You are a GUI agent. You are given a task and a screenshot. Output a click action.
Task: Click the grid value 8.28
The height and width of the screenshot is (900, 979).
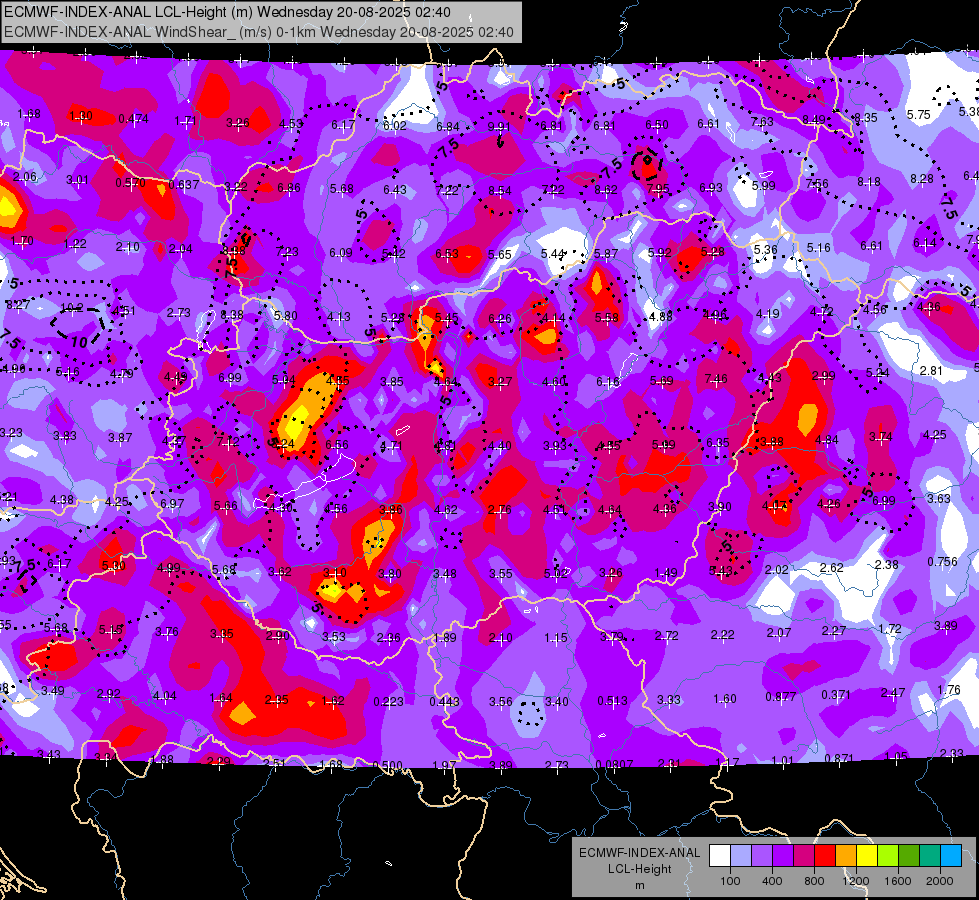(922, 179)
